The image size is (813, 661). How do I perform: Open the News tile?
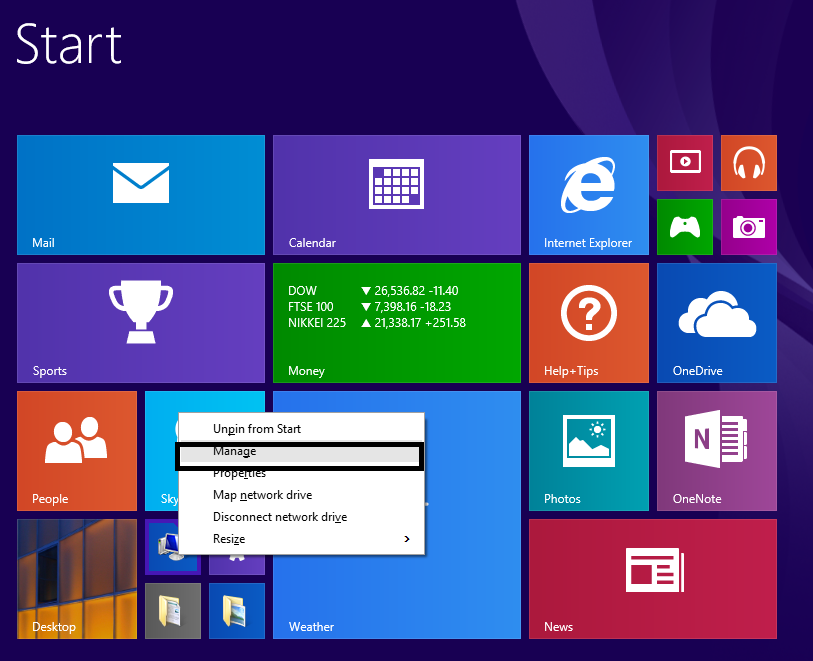pos(653,579)
